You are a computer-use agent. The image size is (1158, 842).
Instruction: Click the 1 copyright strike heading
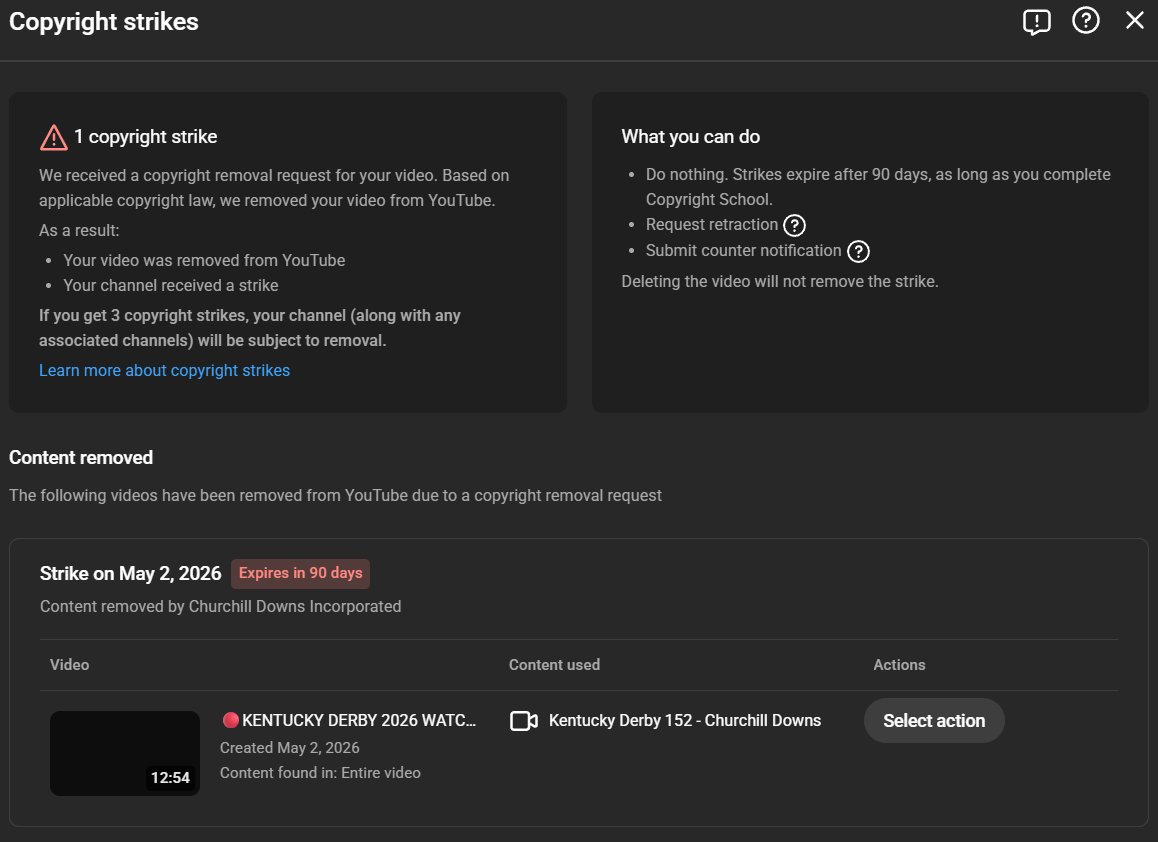pos(145,137)
